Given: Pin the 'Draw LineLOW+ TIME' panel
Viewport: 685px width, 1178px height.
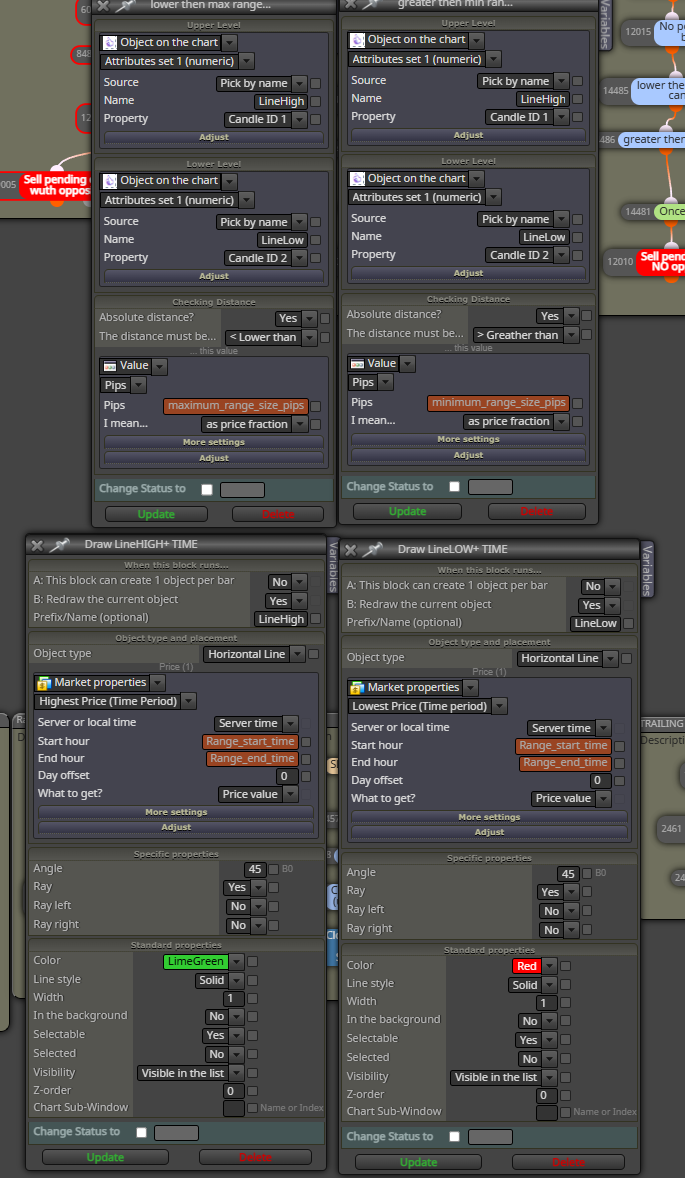Looking at the screenshot, I should 373,549.
